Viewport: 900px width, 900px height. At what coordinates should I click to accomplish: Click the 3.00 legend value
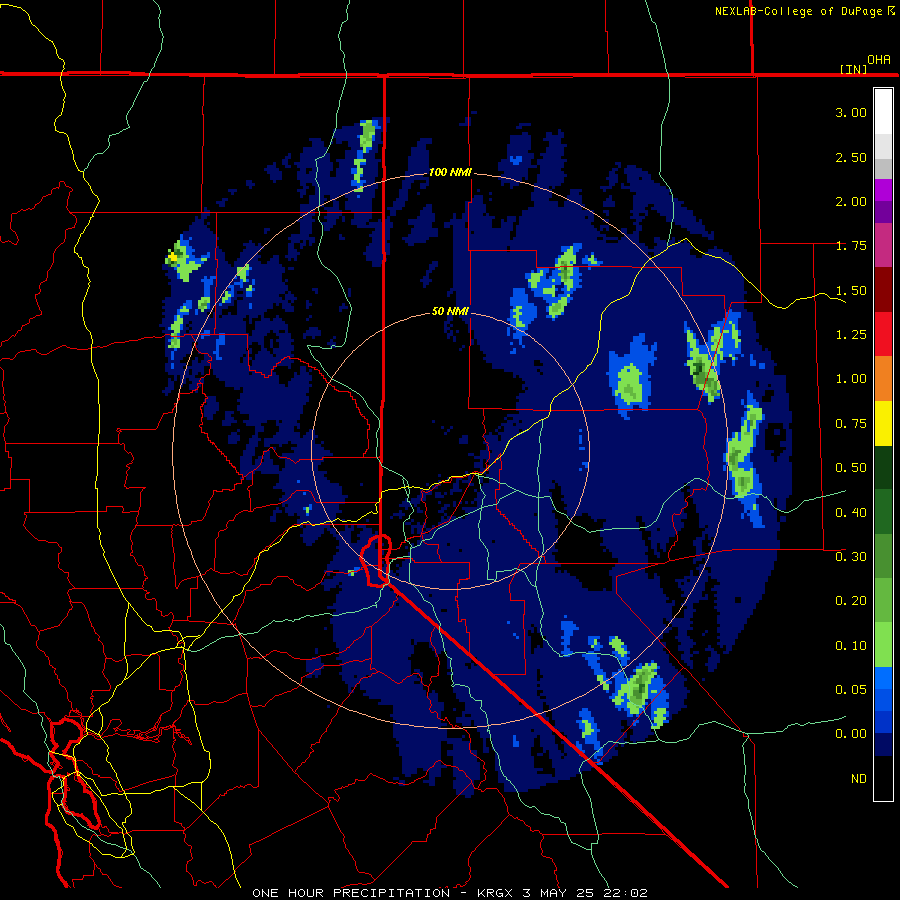[851, 112]
